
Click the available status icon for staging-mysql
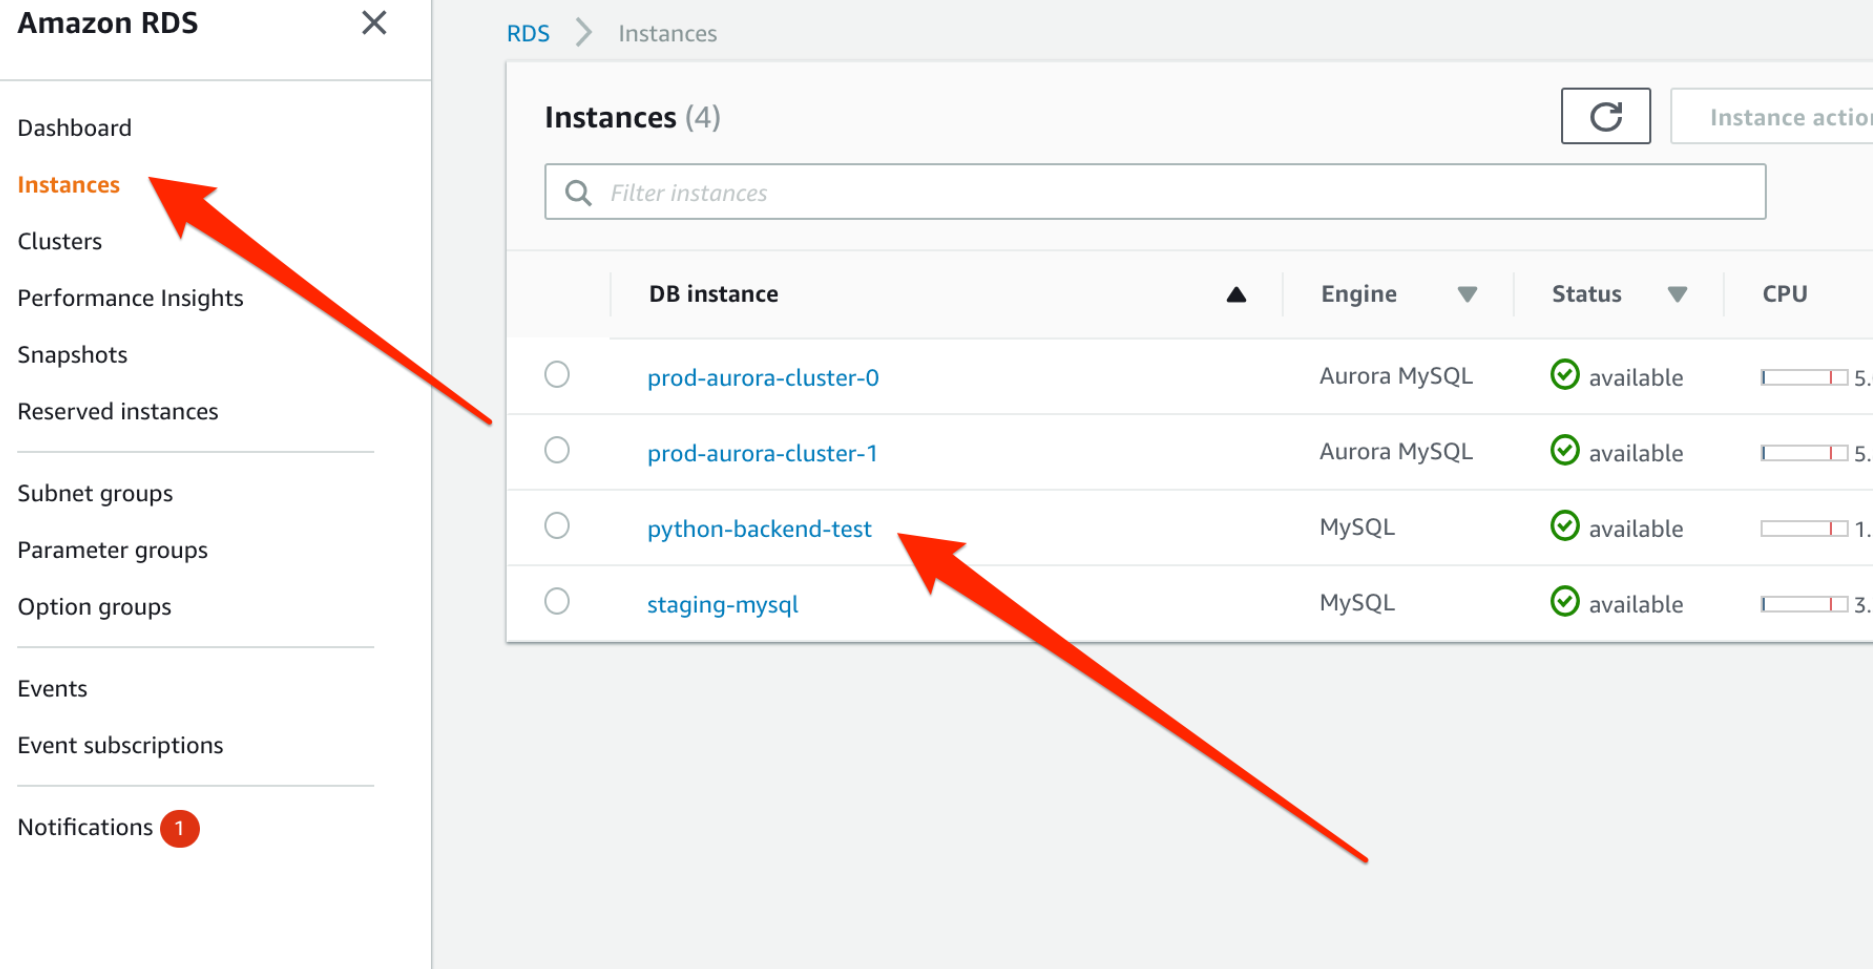click(x=1564, y=602)
